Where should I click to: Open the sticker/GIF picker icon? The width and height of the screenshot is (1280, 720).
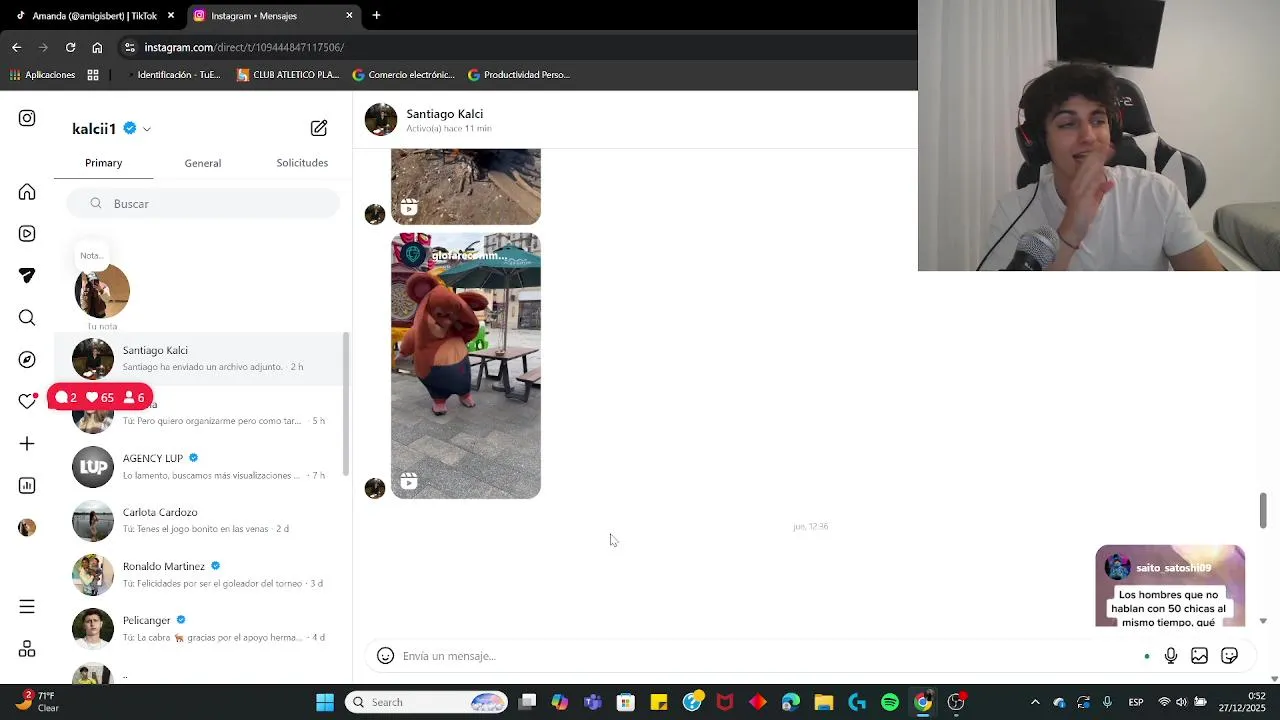pos(1230,656)
